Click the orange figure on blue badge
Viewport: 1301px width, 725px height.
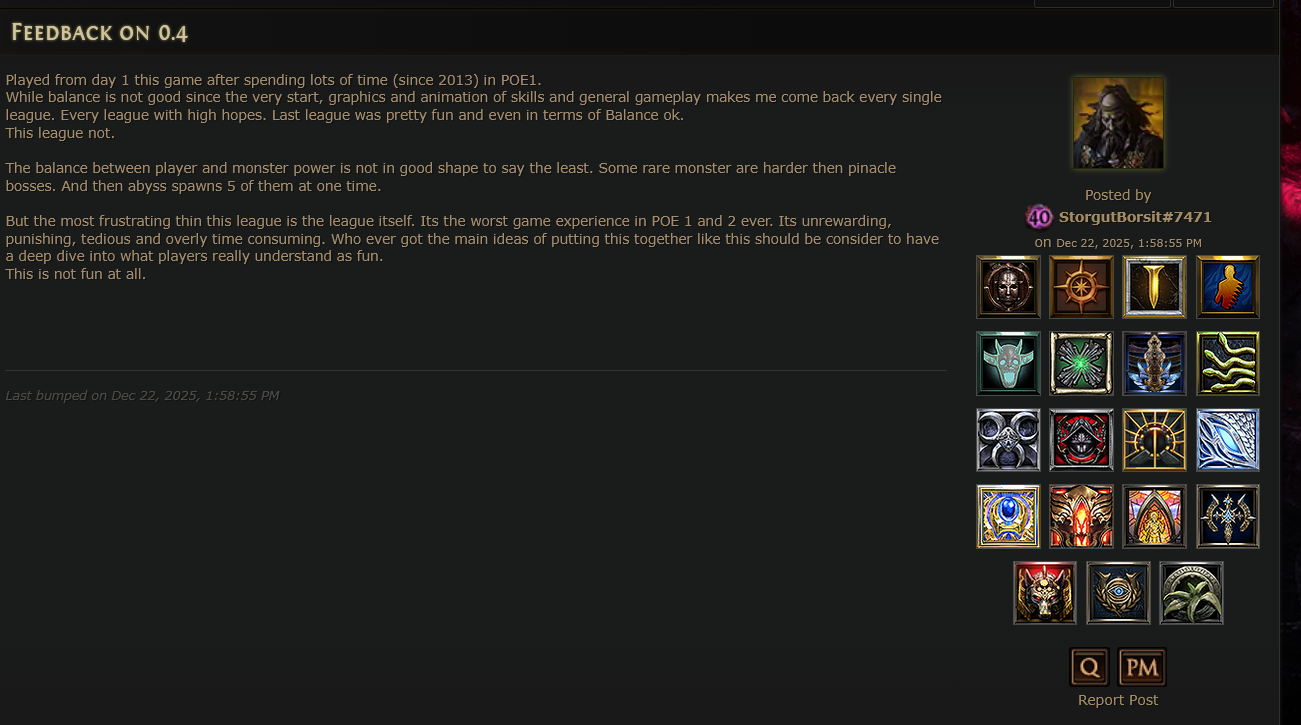click(1228, 287)
